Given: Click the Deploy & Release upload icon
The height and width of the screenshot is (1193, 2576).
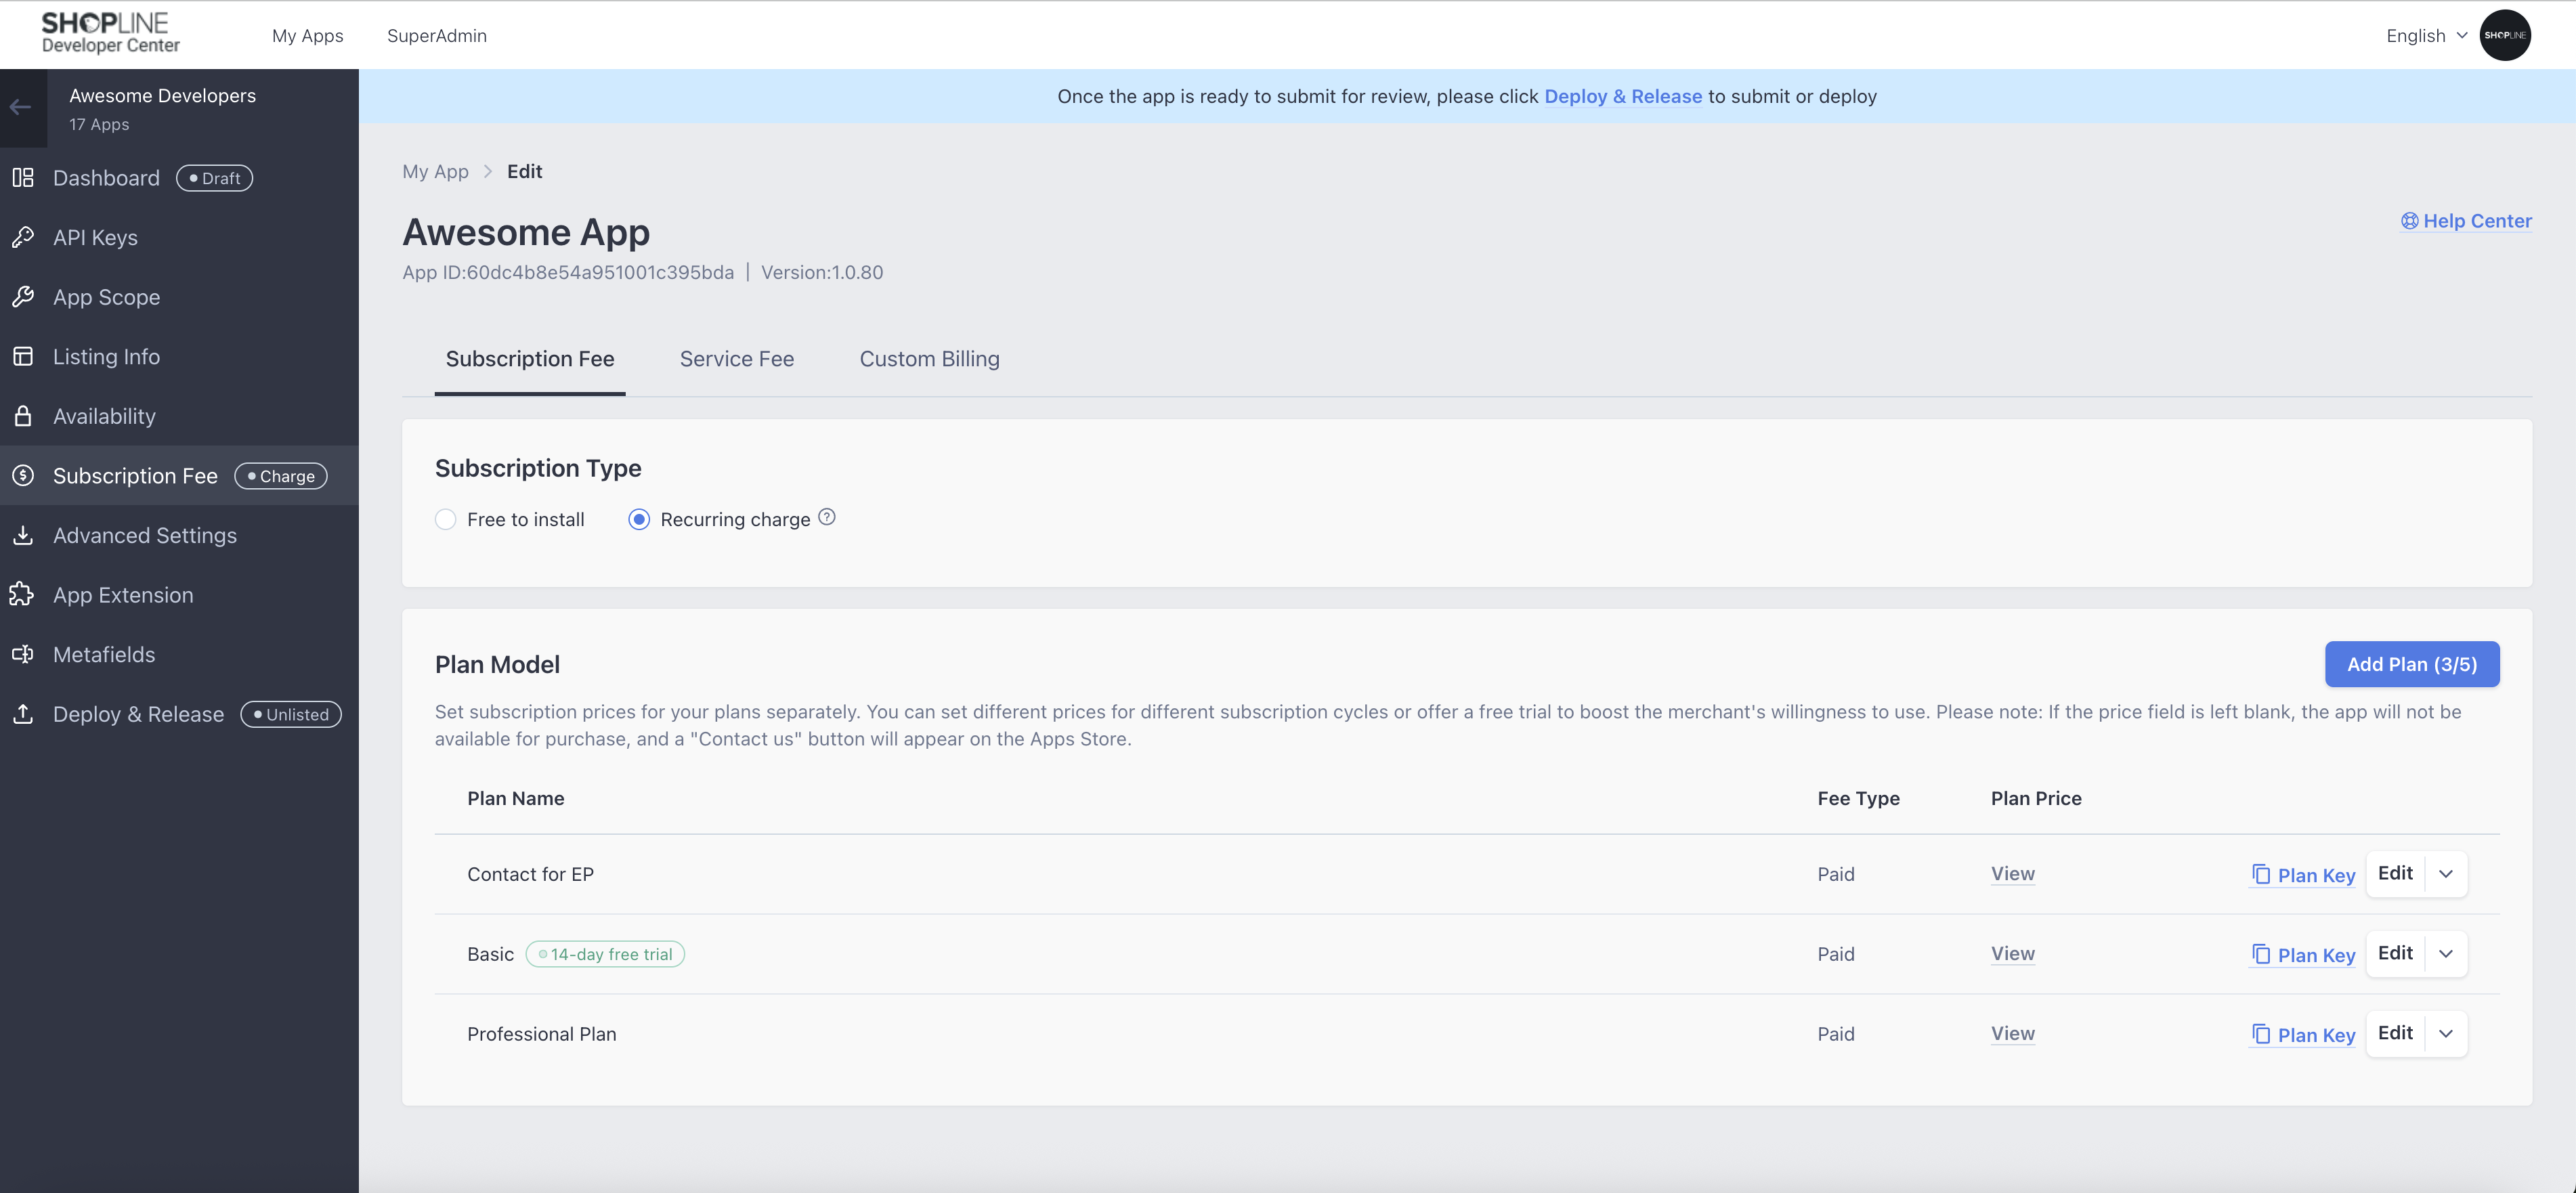Looking at the screenshot, I should [x=23, y=714].
